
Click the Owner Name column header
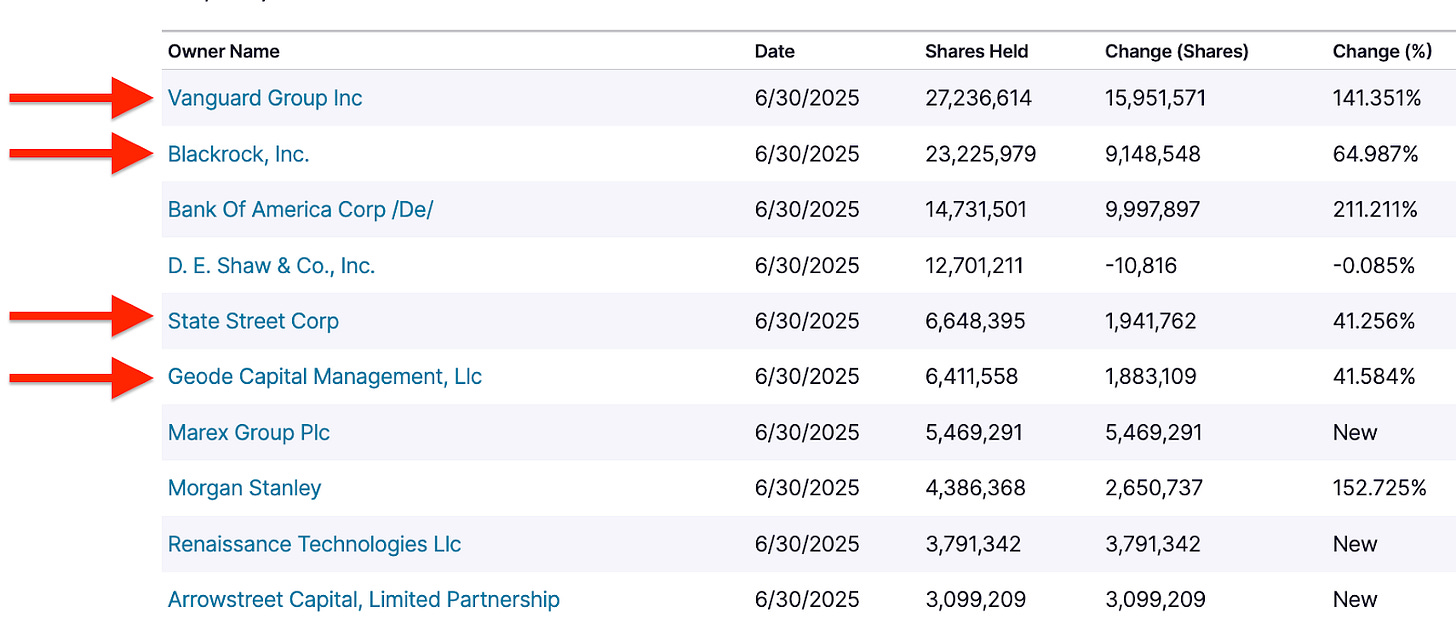[x=223, y=51]
